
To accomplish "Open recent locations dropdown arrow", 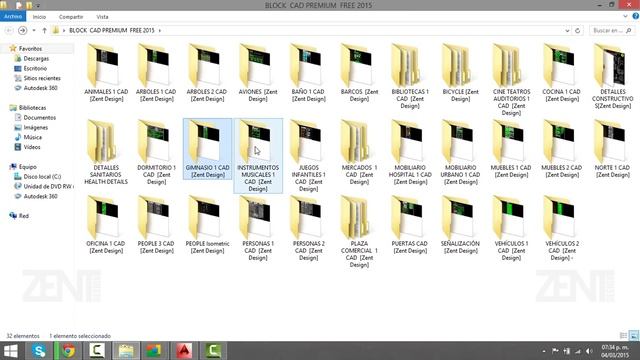I will pyautogui.click(x=34, y=31).
